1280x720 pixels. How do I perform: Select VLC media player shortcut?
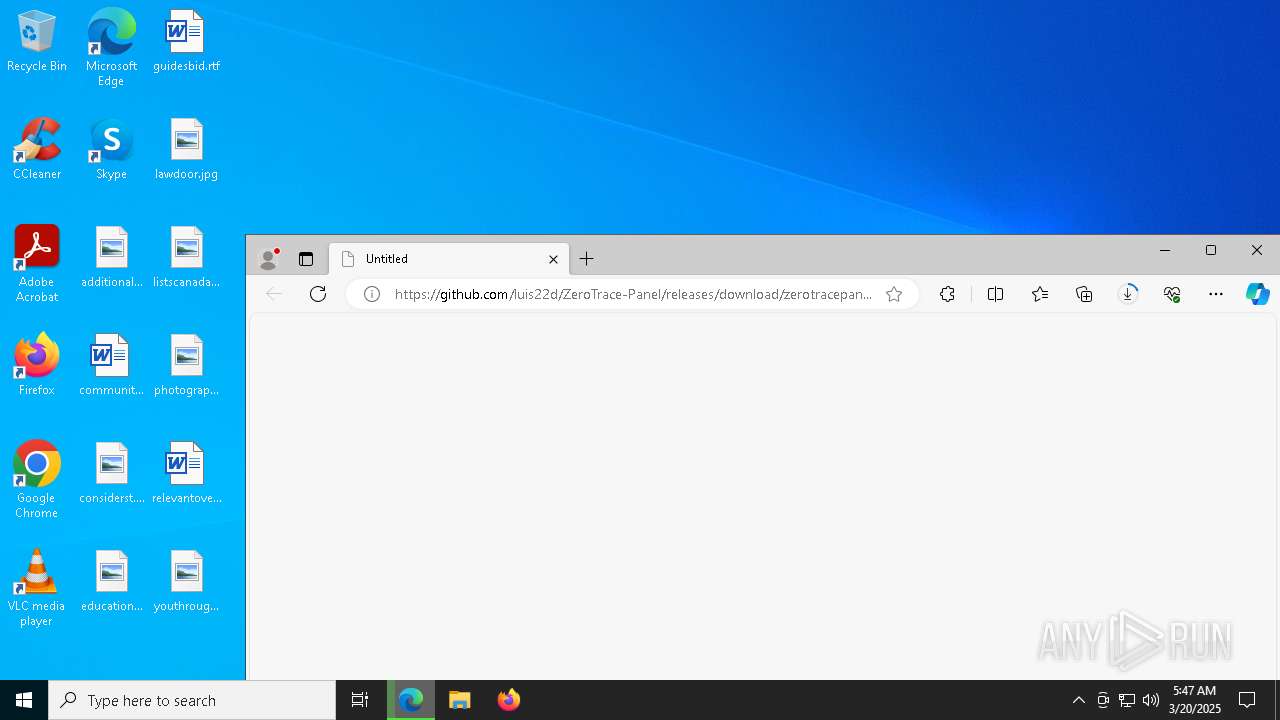(37, 587)
